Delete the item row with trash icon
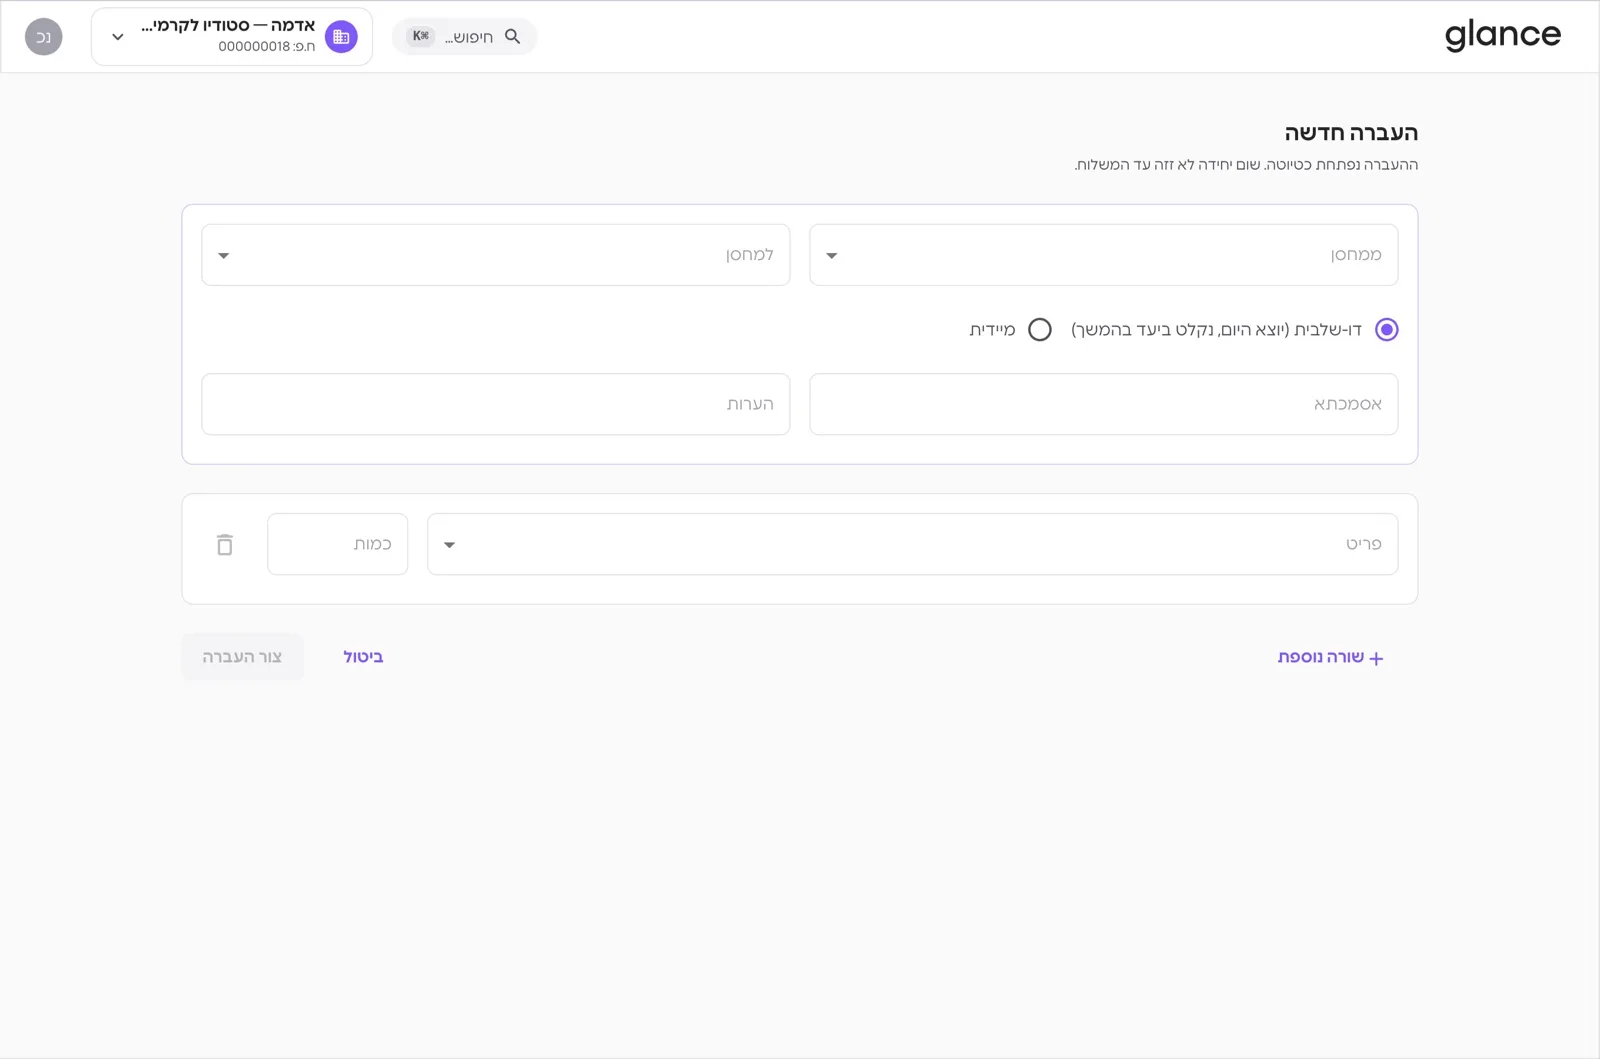 point(225,544)
